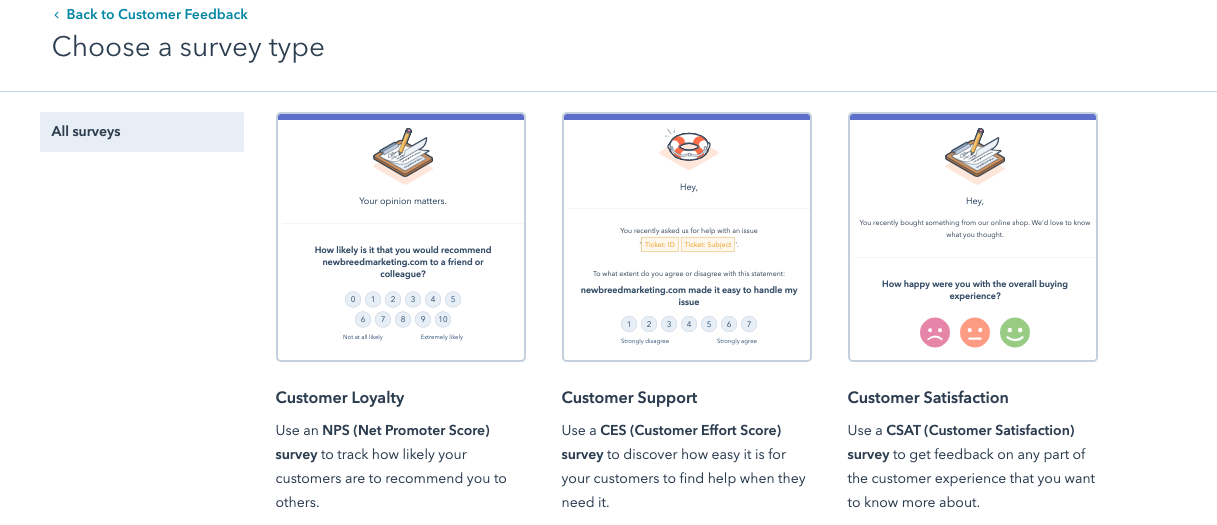Select the orange neutral face emoji
Screen dimensions: 1217x525
coord(974,332)
